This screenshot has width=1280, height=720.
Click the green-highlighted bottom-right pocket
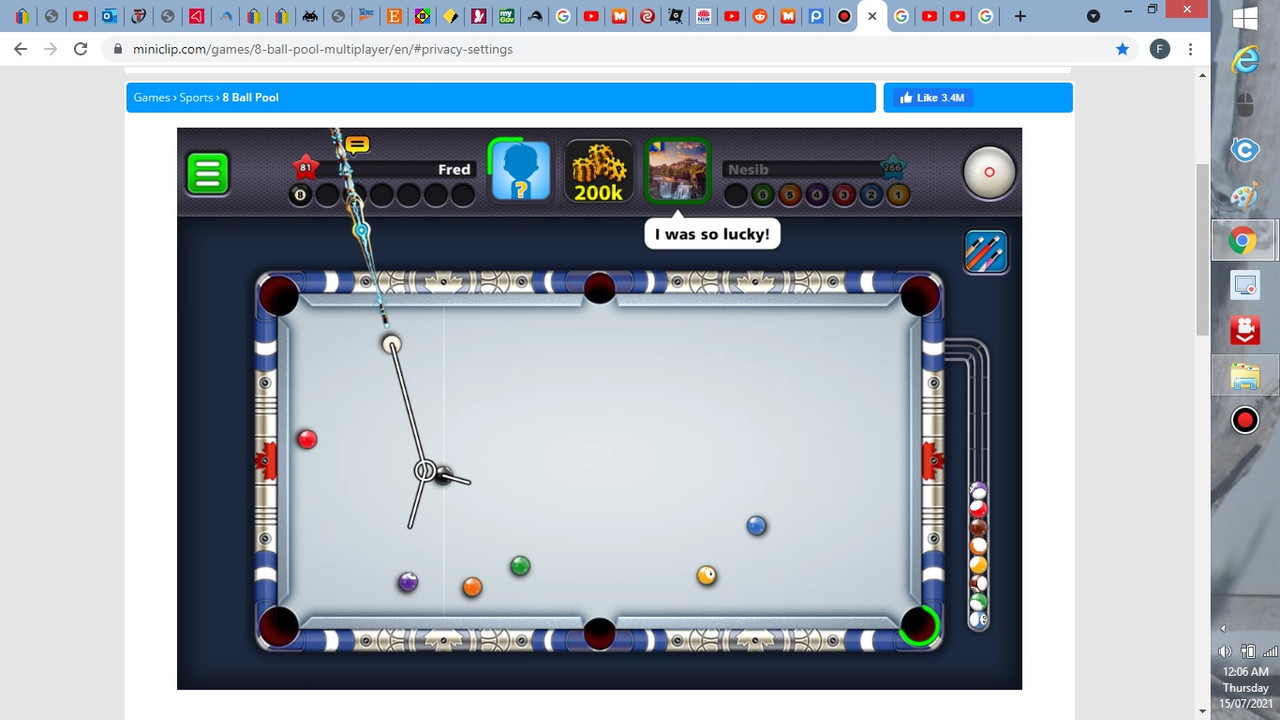tap(919, 626)
